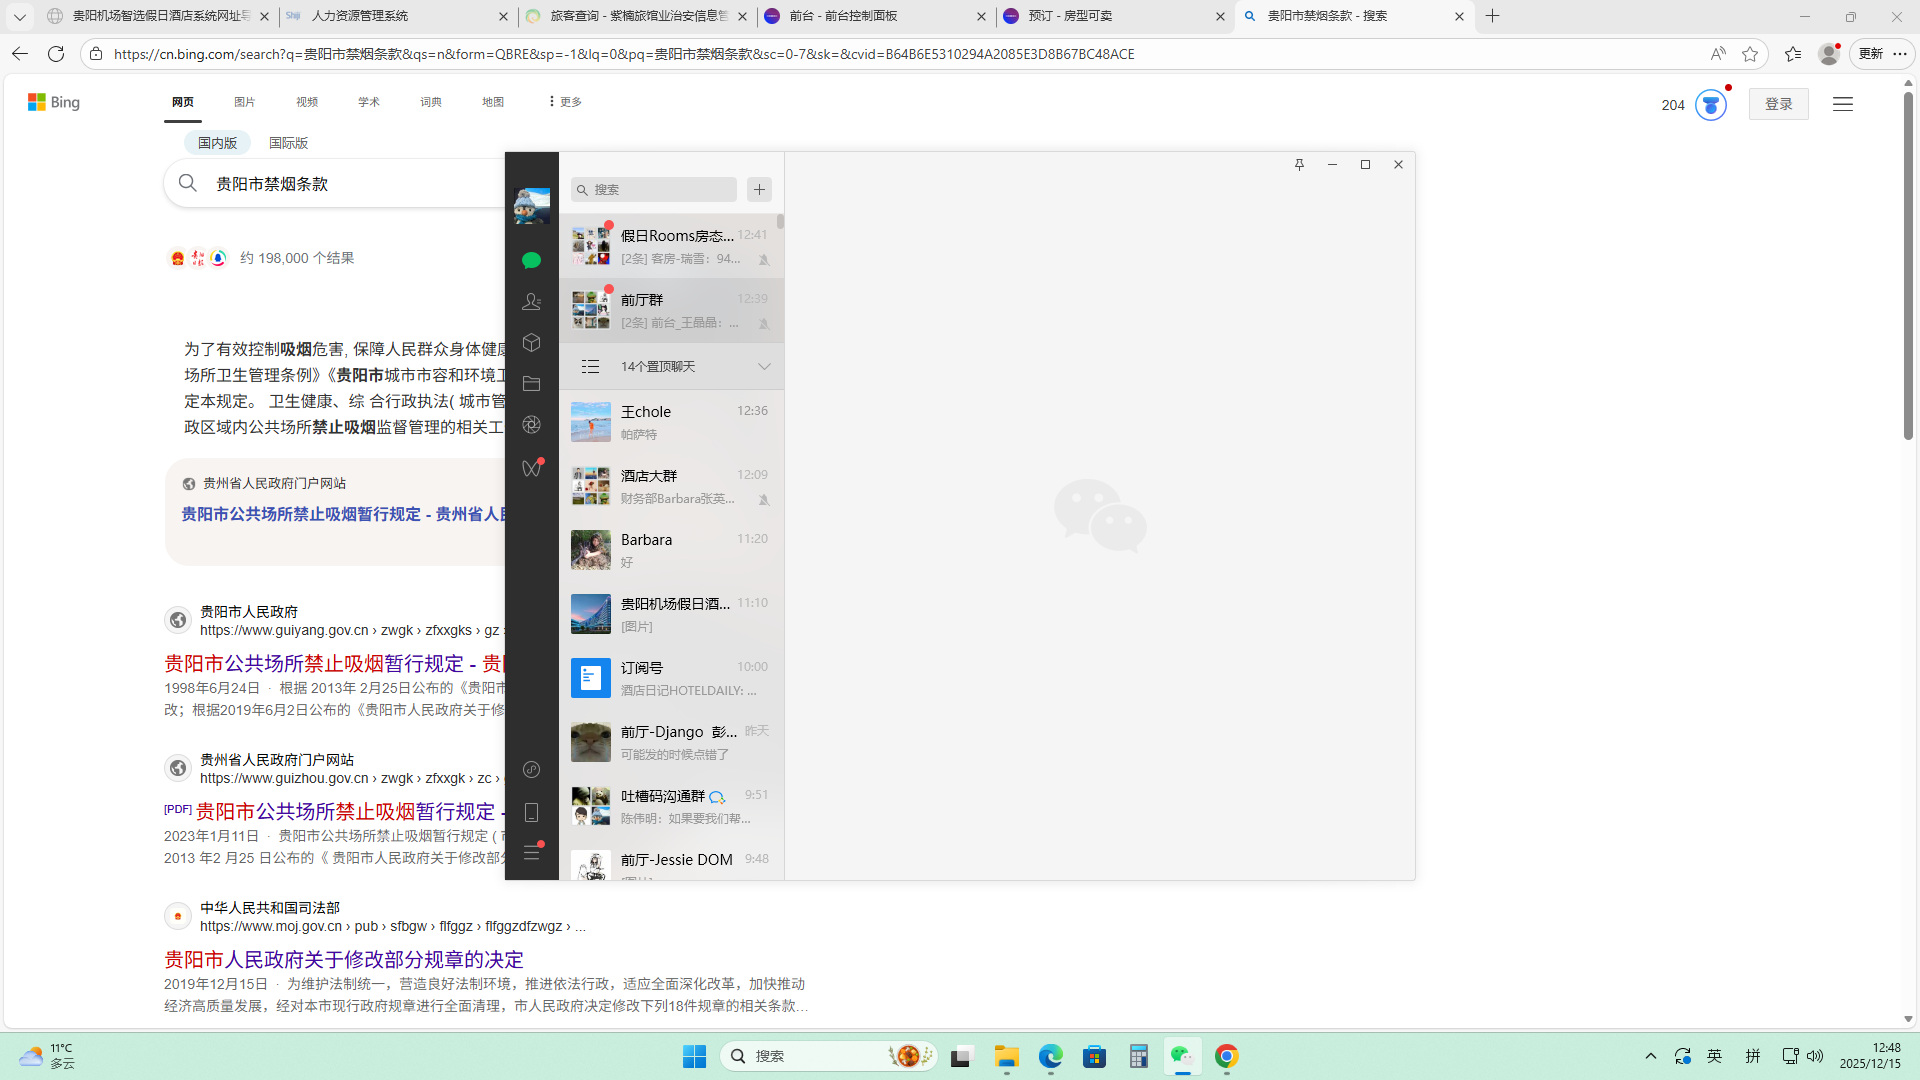Switch to 人力资源管理系统 browser tab
Image resolution: width=1920 pixels, height=1080 pixels.
[x=360, y=16]
